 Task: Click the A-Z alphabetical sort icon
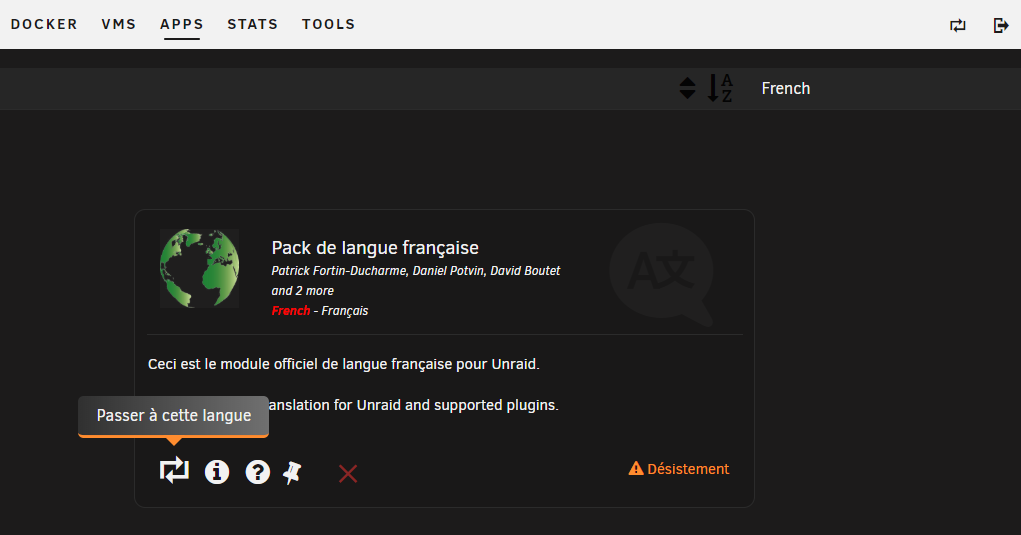(x=720, y=88)
